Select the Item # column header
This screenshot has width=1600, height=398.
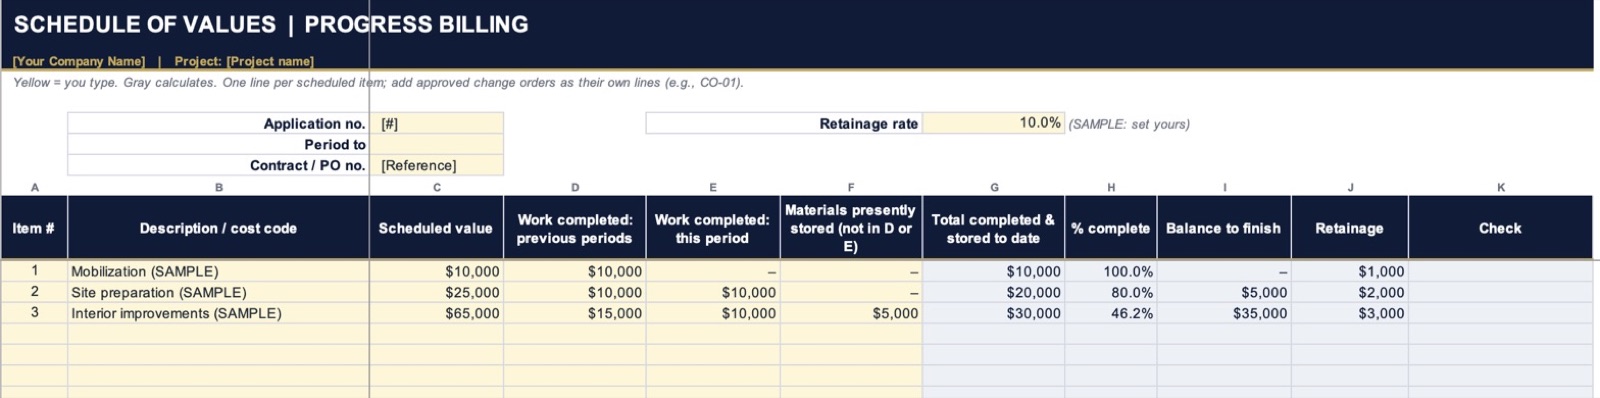tap(34, 228)
